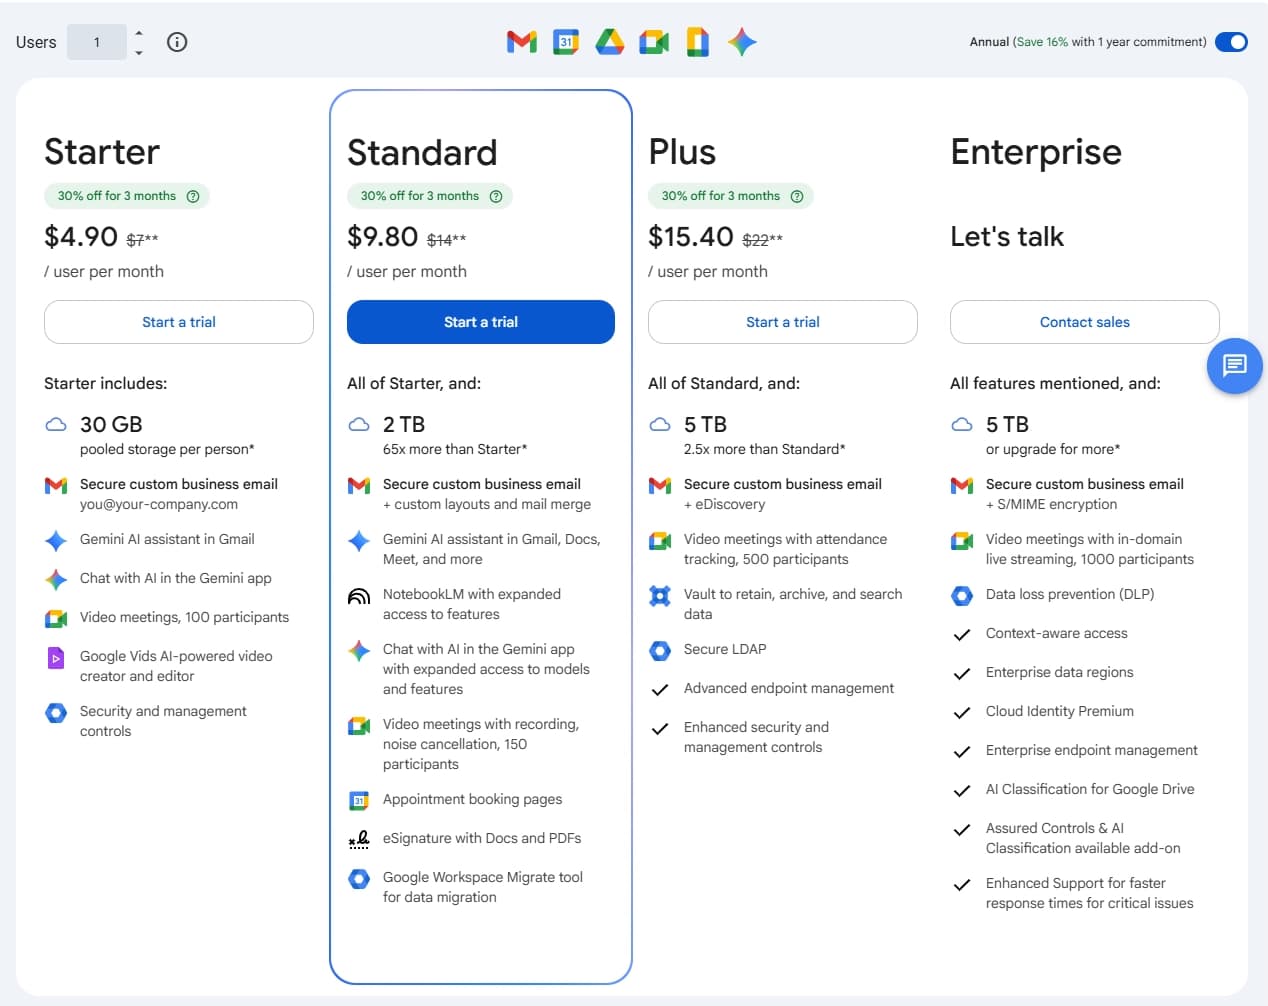The height and width of the screenshot is (1006, 1268).
Task: Click icon beside 'Google Workspace Migrate tool'
Action: 359,878
